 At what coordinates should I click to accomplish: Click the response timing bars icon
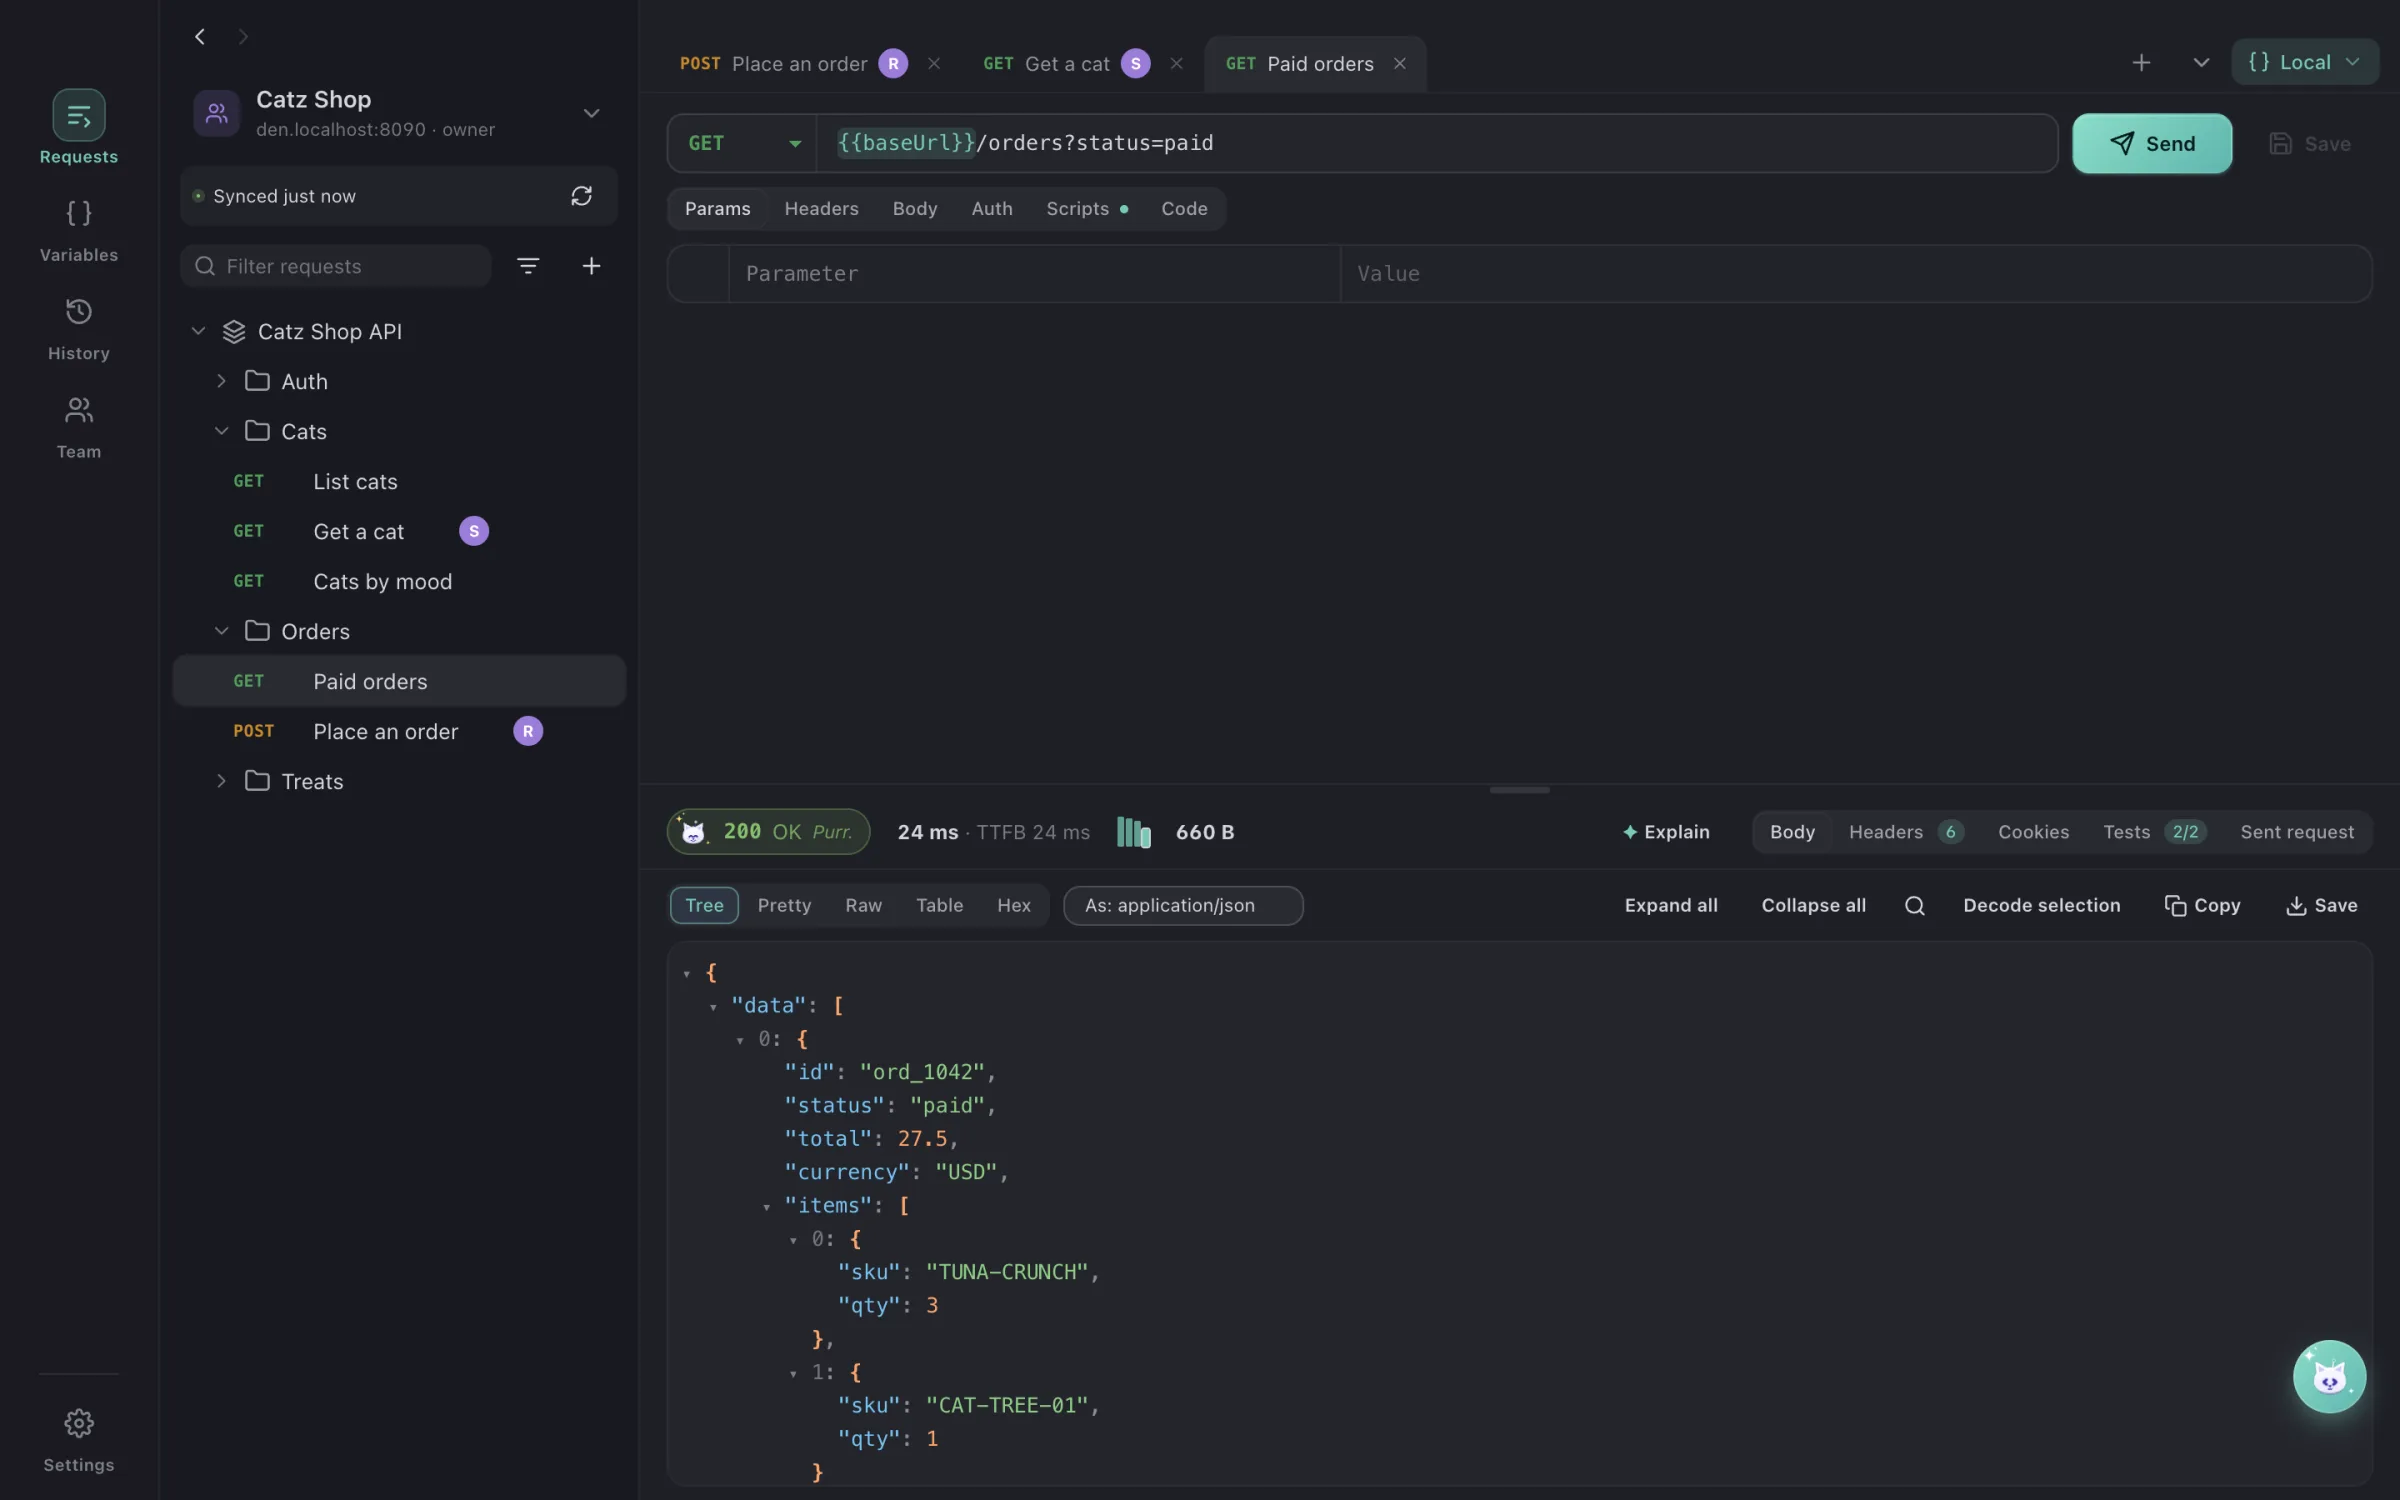click(x=1133, y=832)
